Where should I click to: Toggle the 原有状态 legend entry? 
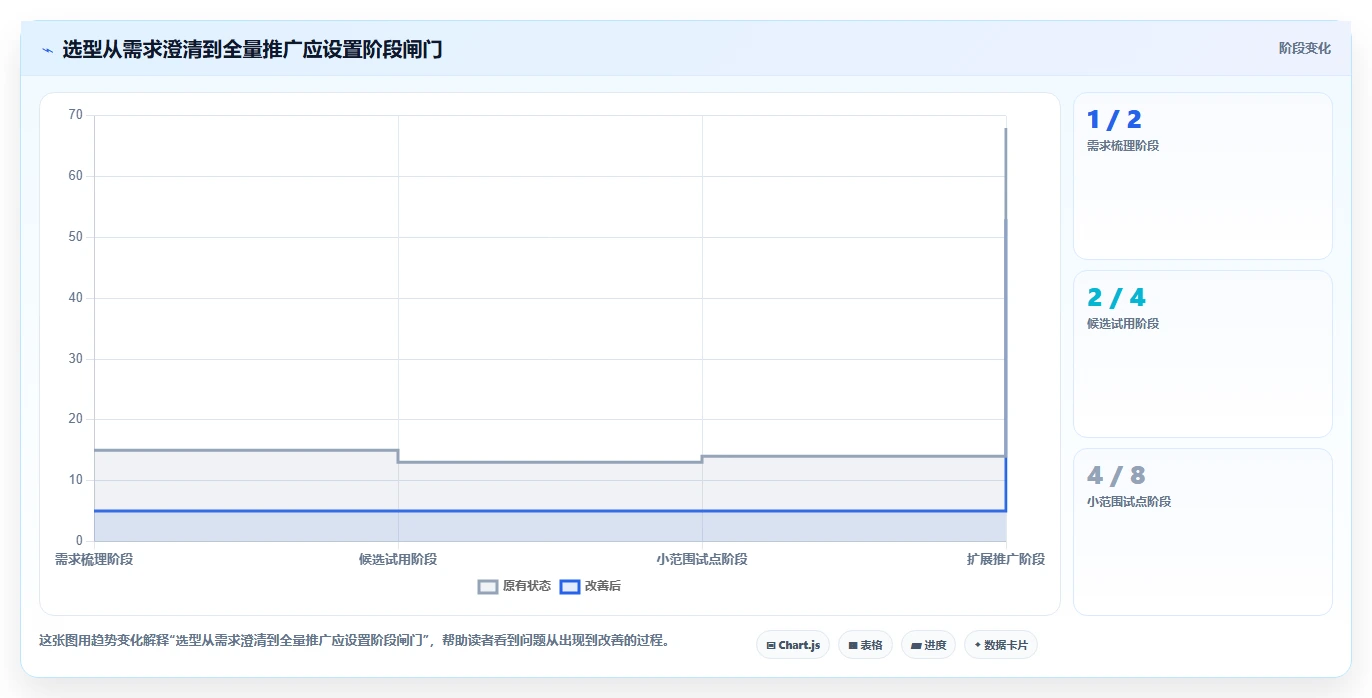(x=515, y=586)
